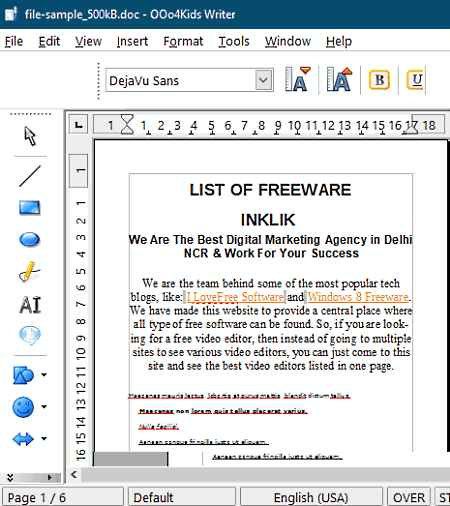Click the LIST OF FREEWARE heading

[270, 190]
